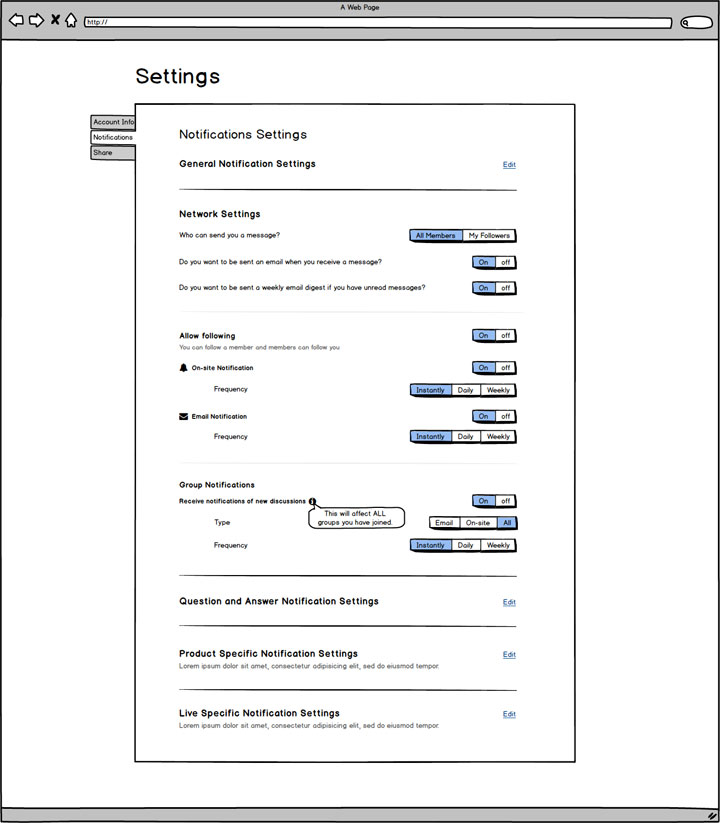This screenshot has width=720, height=823.
Task: Set Email Notification frequency to Weekly
Action: (498, 437)
